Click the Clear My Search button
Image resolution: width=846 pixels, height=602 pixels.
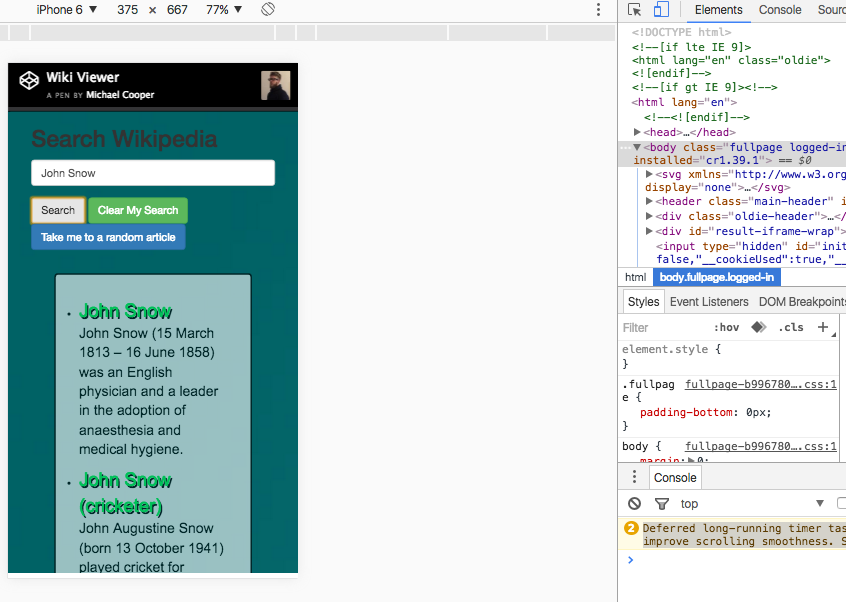point(138,210)
